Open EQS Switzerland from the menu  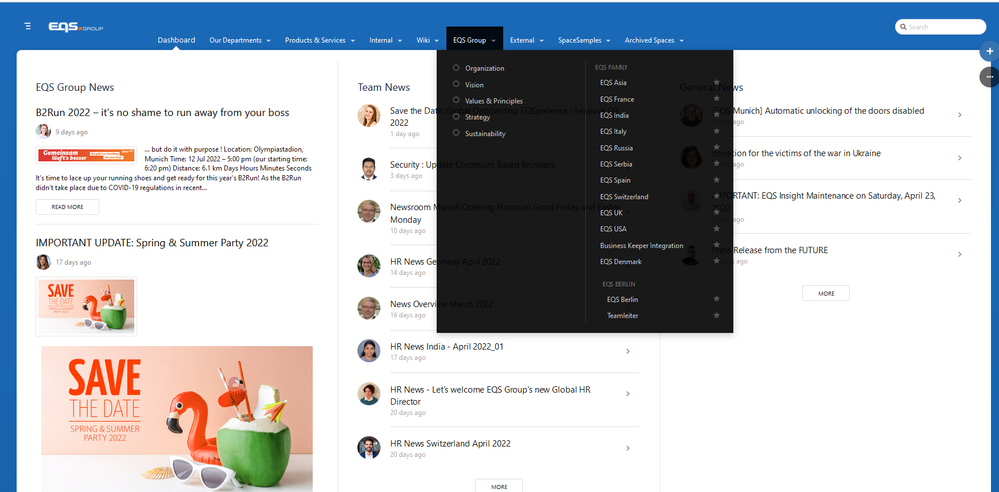pyautogui.click(x=624, y=196)
